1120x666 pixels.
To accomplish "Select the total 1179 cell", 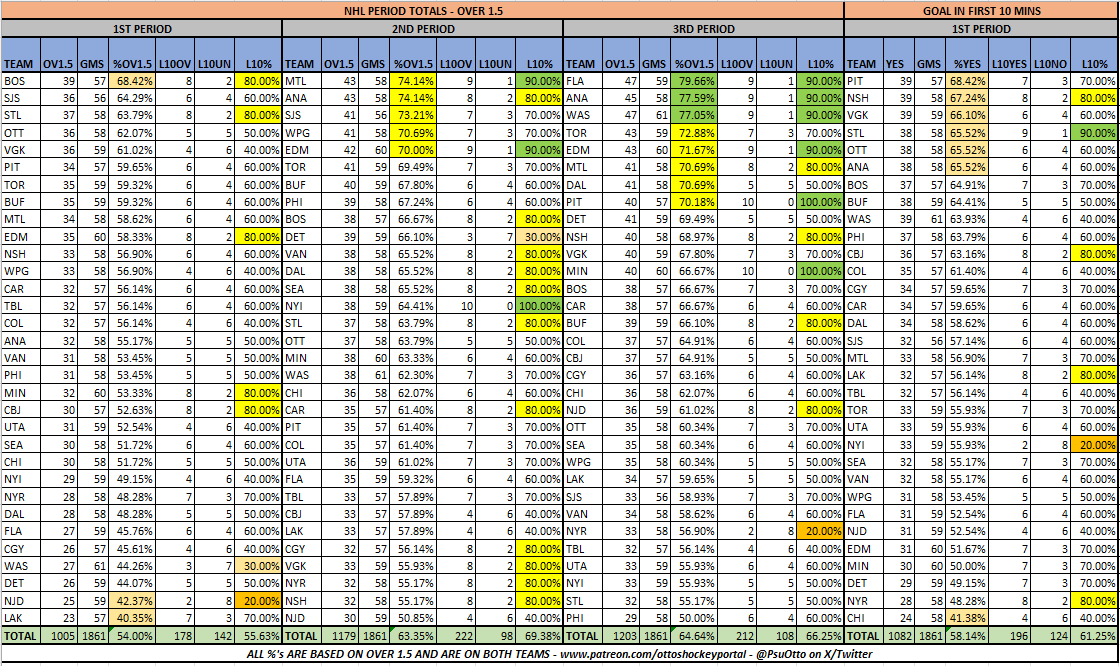I will point(339,635).
